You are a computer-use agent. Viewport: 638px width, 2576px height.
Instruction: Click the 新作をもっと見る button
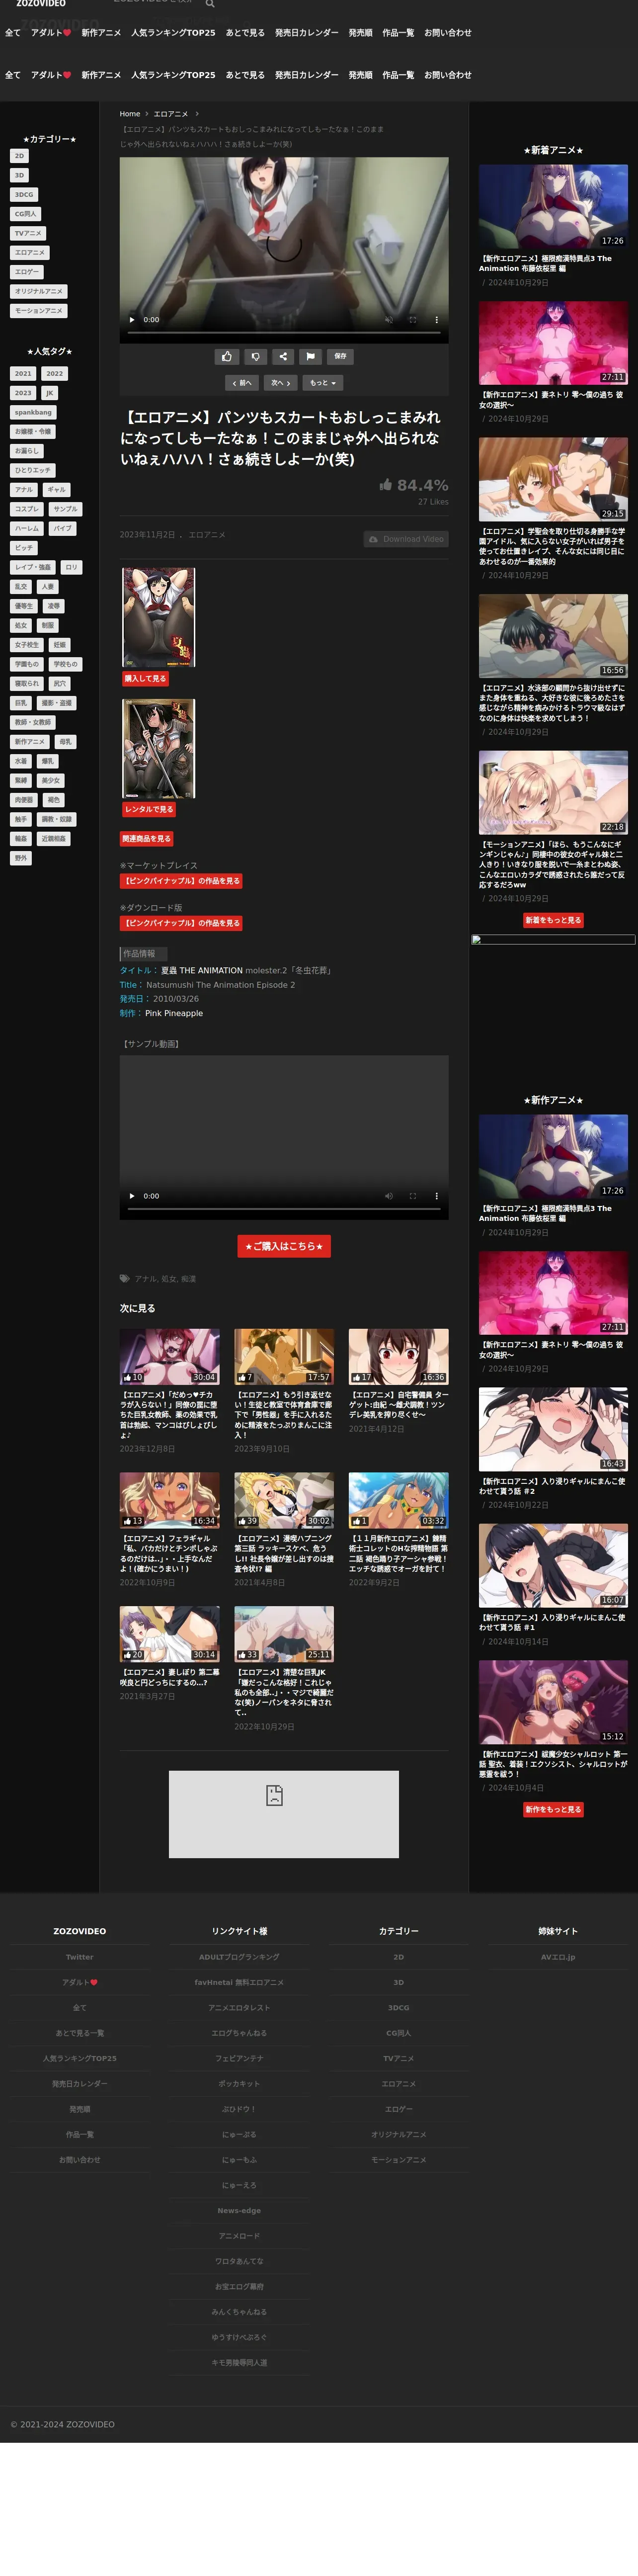[x=553, y=1809]
